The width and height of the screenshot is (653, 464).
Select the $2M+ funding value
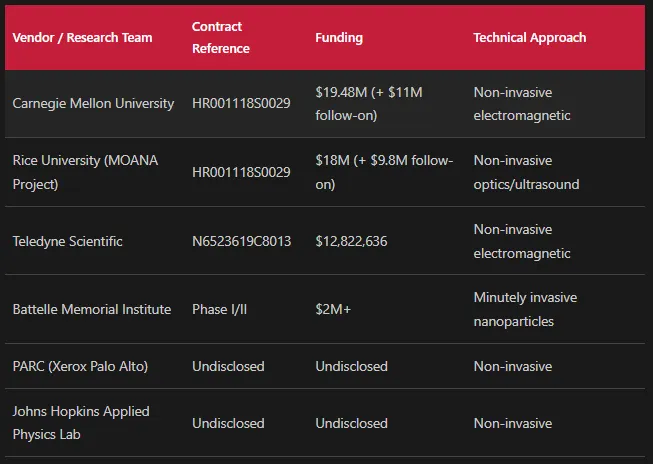333,309
